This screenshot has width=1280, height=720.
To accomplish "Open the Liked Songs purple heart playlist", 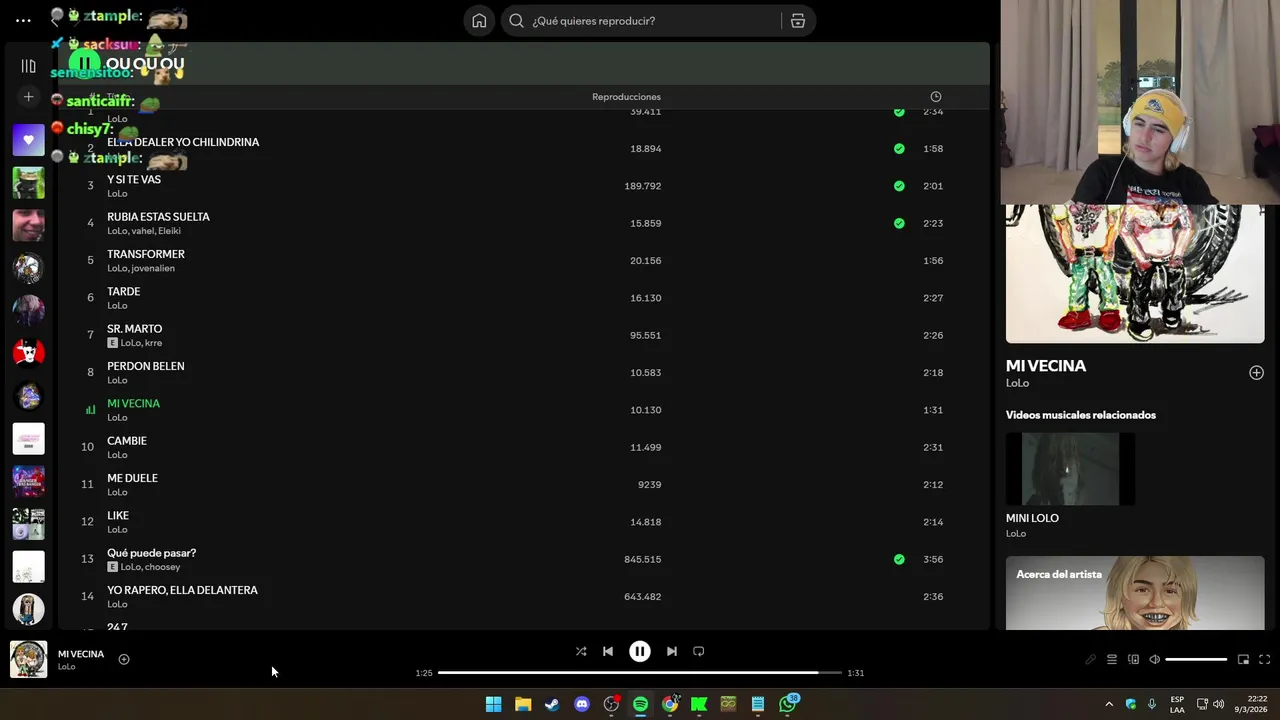I will [x=28, y=140].
